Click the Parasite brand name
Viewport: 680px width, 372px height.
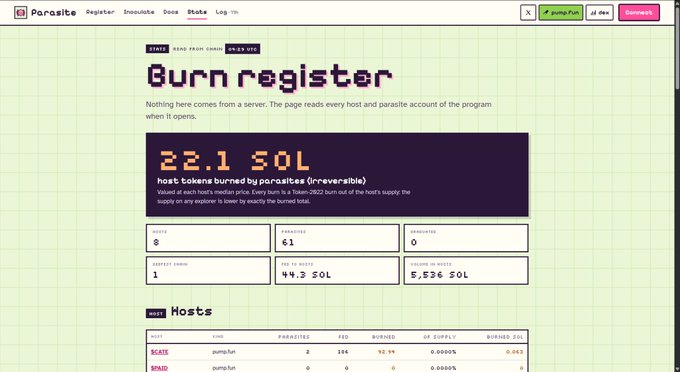[x=54, y=13]
